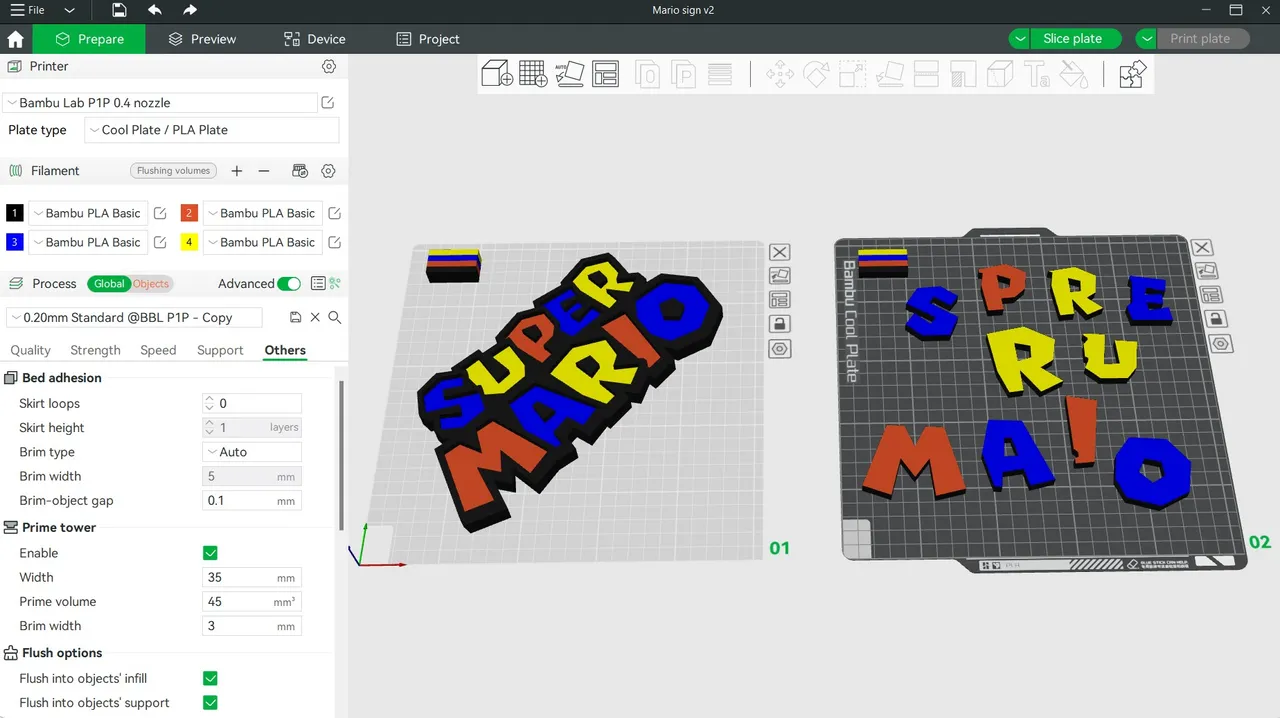Screen dimensions: 1280x718
Task: Click the Arrange all objects icon
Action: [x=605, y=73]
